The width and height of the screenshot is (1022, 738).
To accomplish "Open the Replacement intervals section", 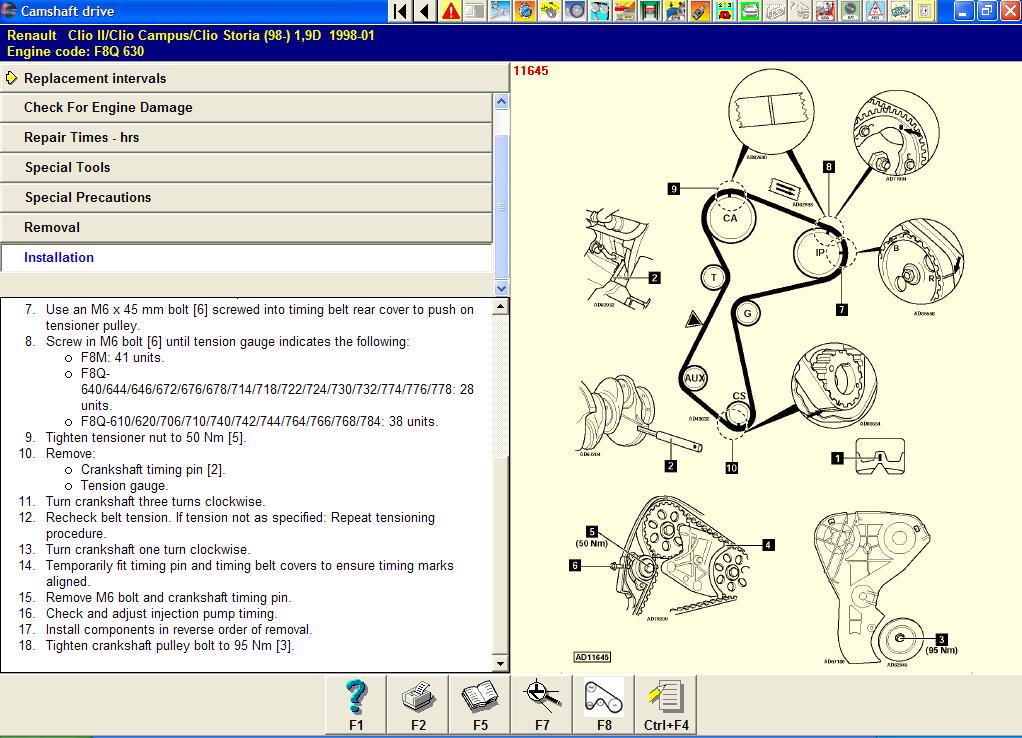I will click(254, 78).
